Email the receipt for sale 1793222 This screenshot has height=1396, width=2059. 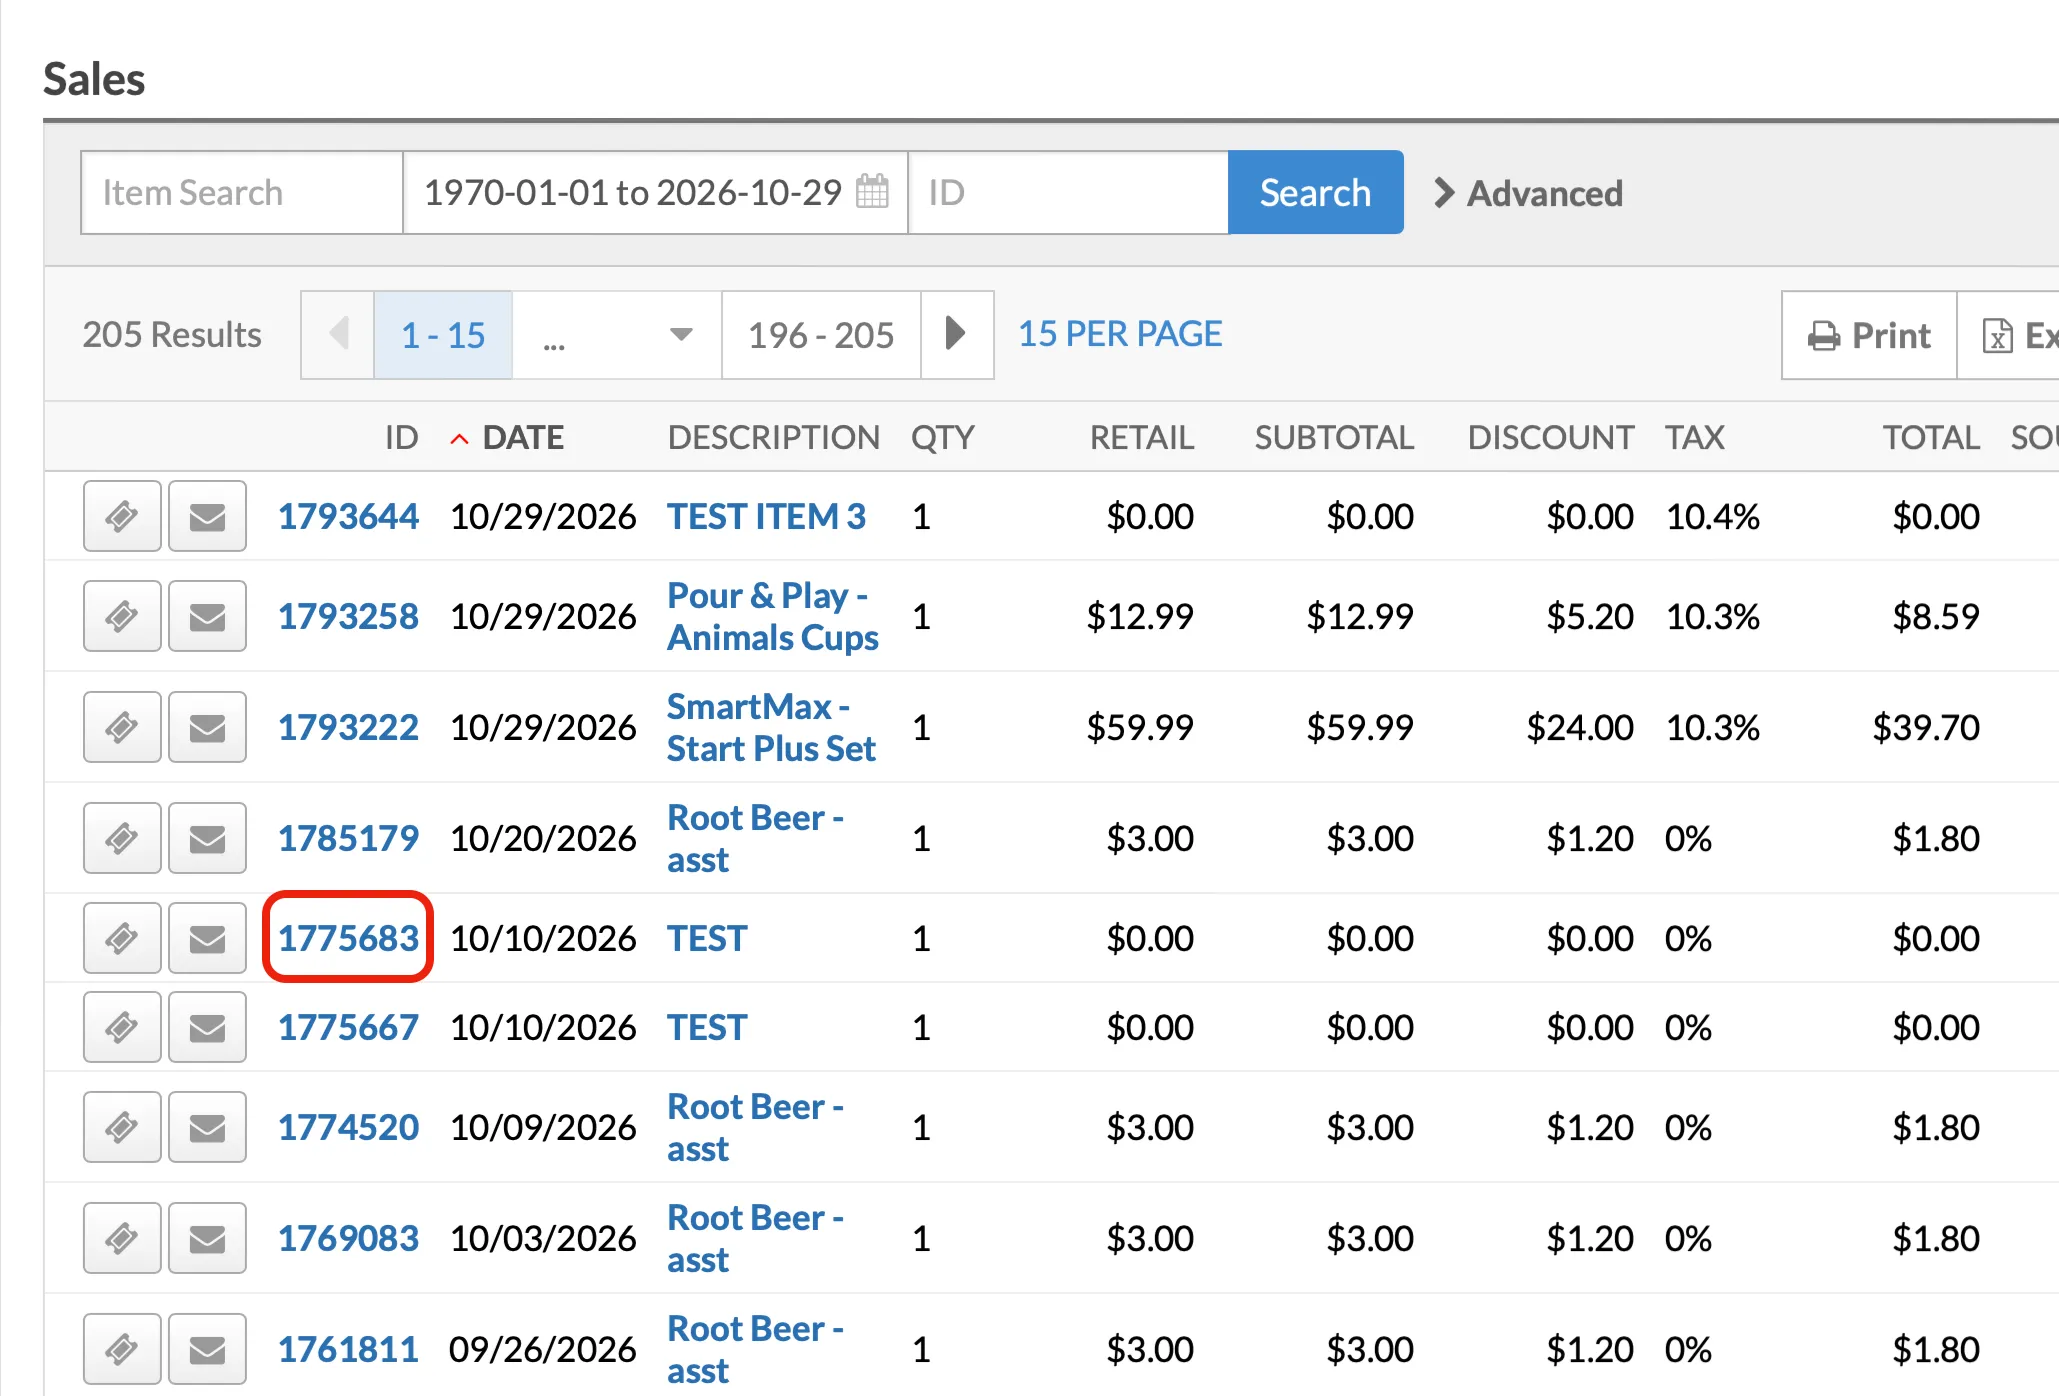click(207, 727)
